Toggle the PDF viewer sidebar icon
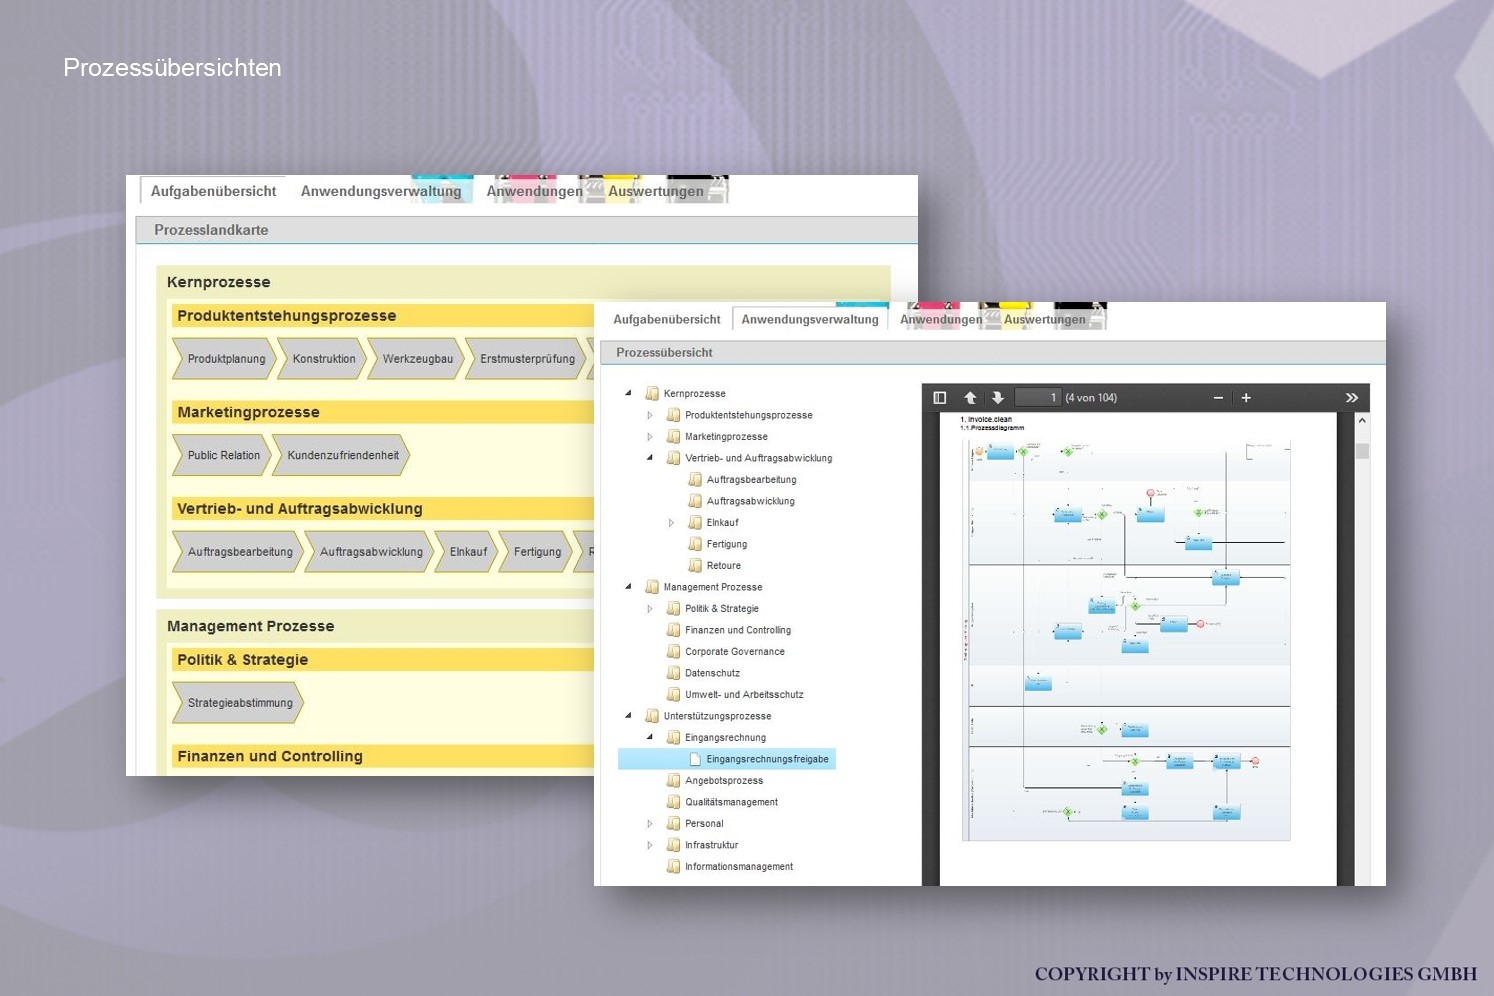 940,398
